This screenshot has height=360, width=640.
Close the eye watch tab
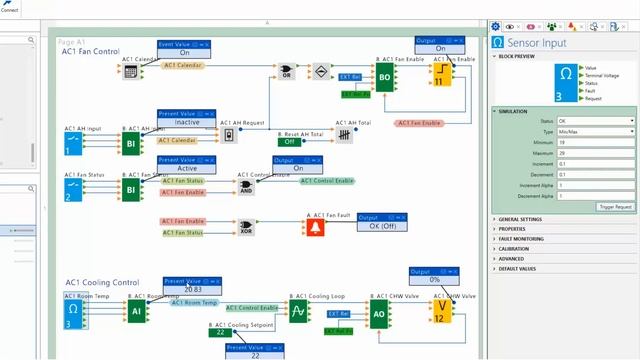pyautogui.click(x=519, y=27)
